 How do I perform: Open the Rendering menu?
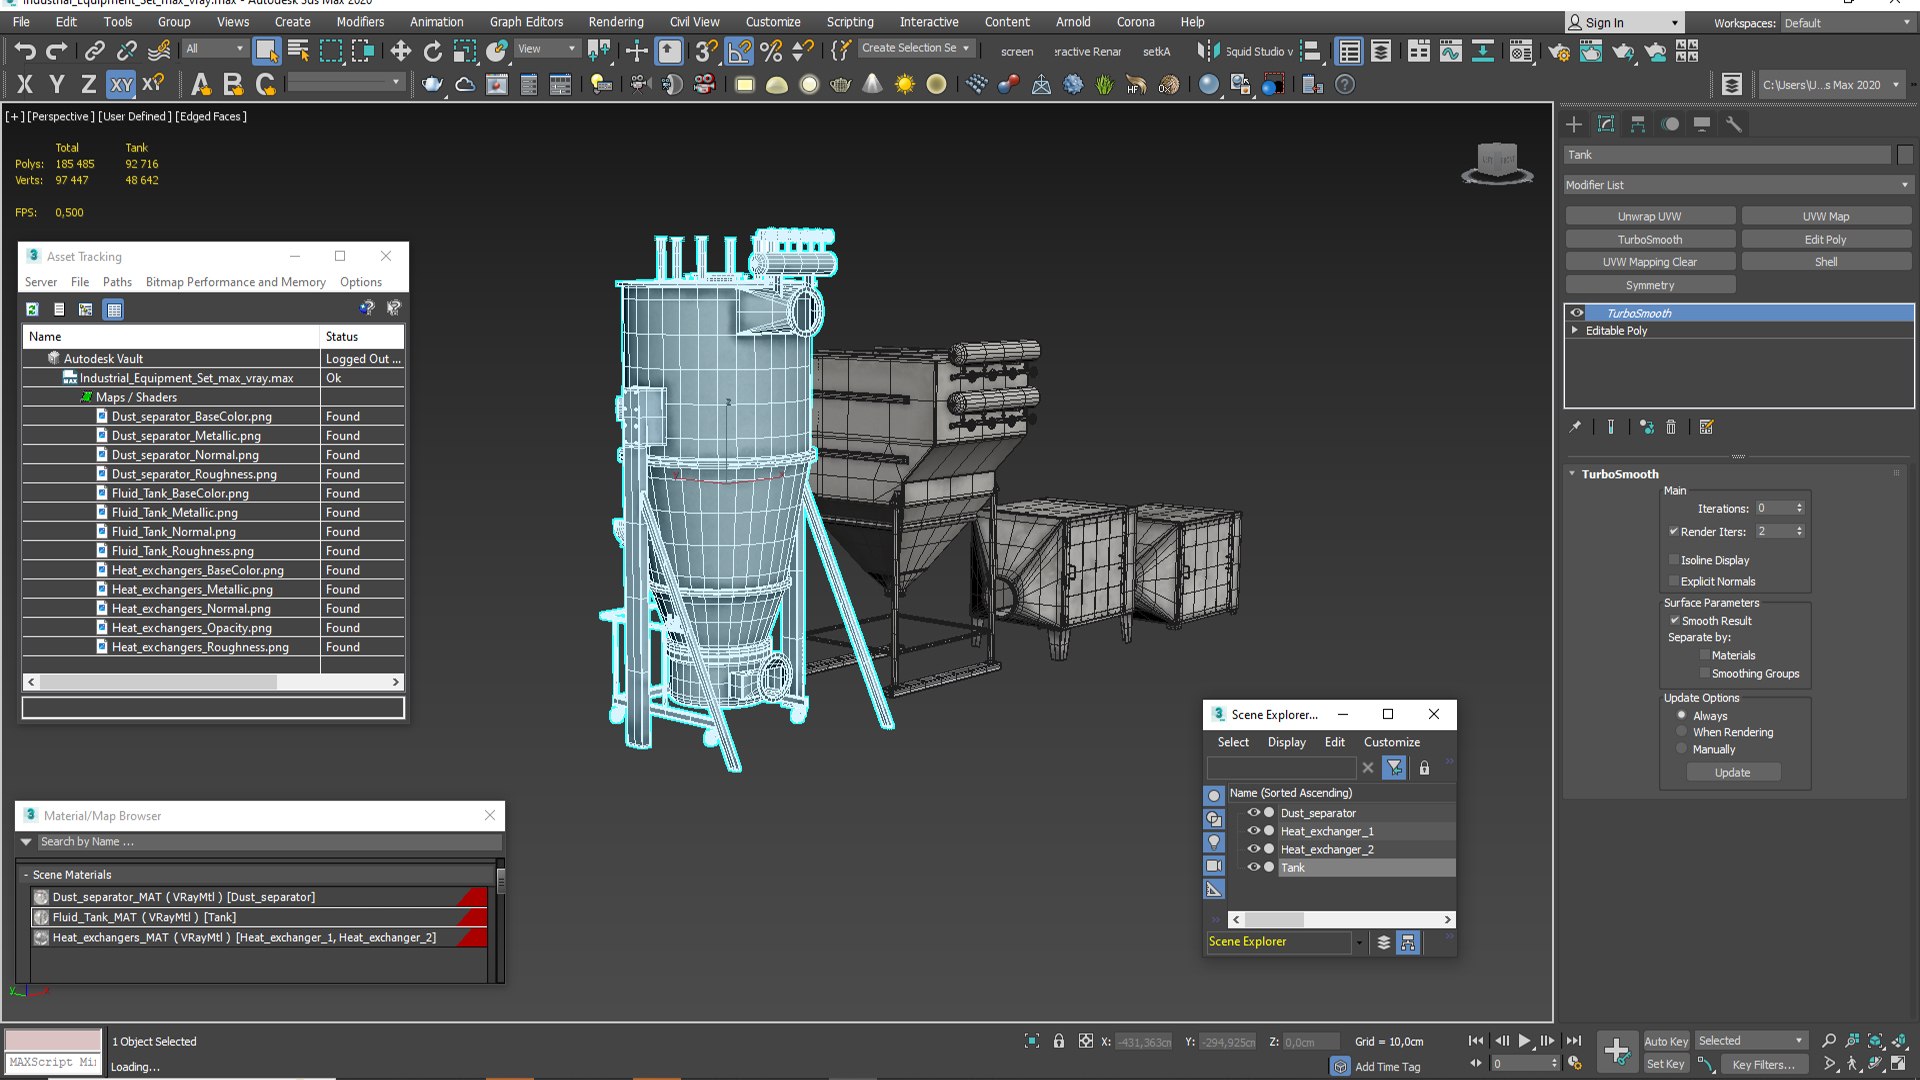click(616, 22)
